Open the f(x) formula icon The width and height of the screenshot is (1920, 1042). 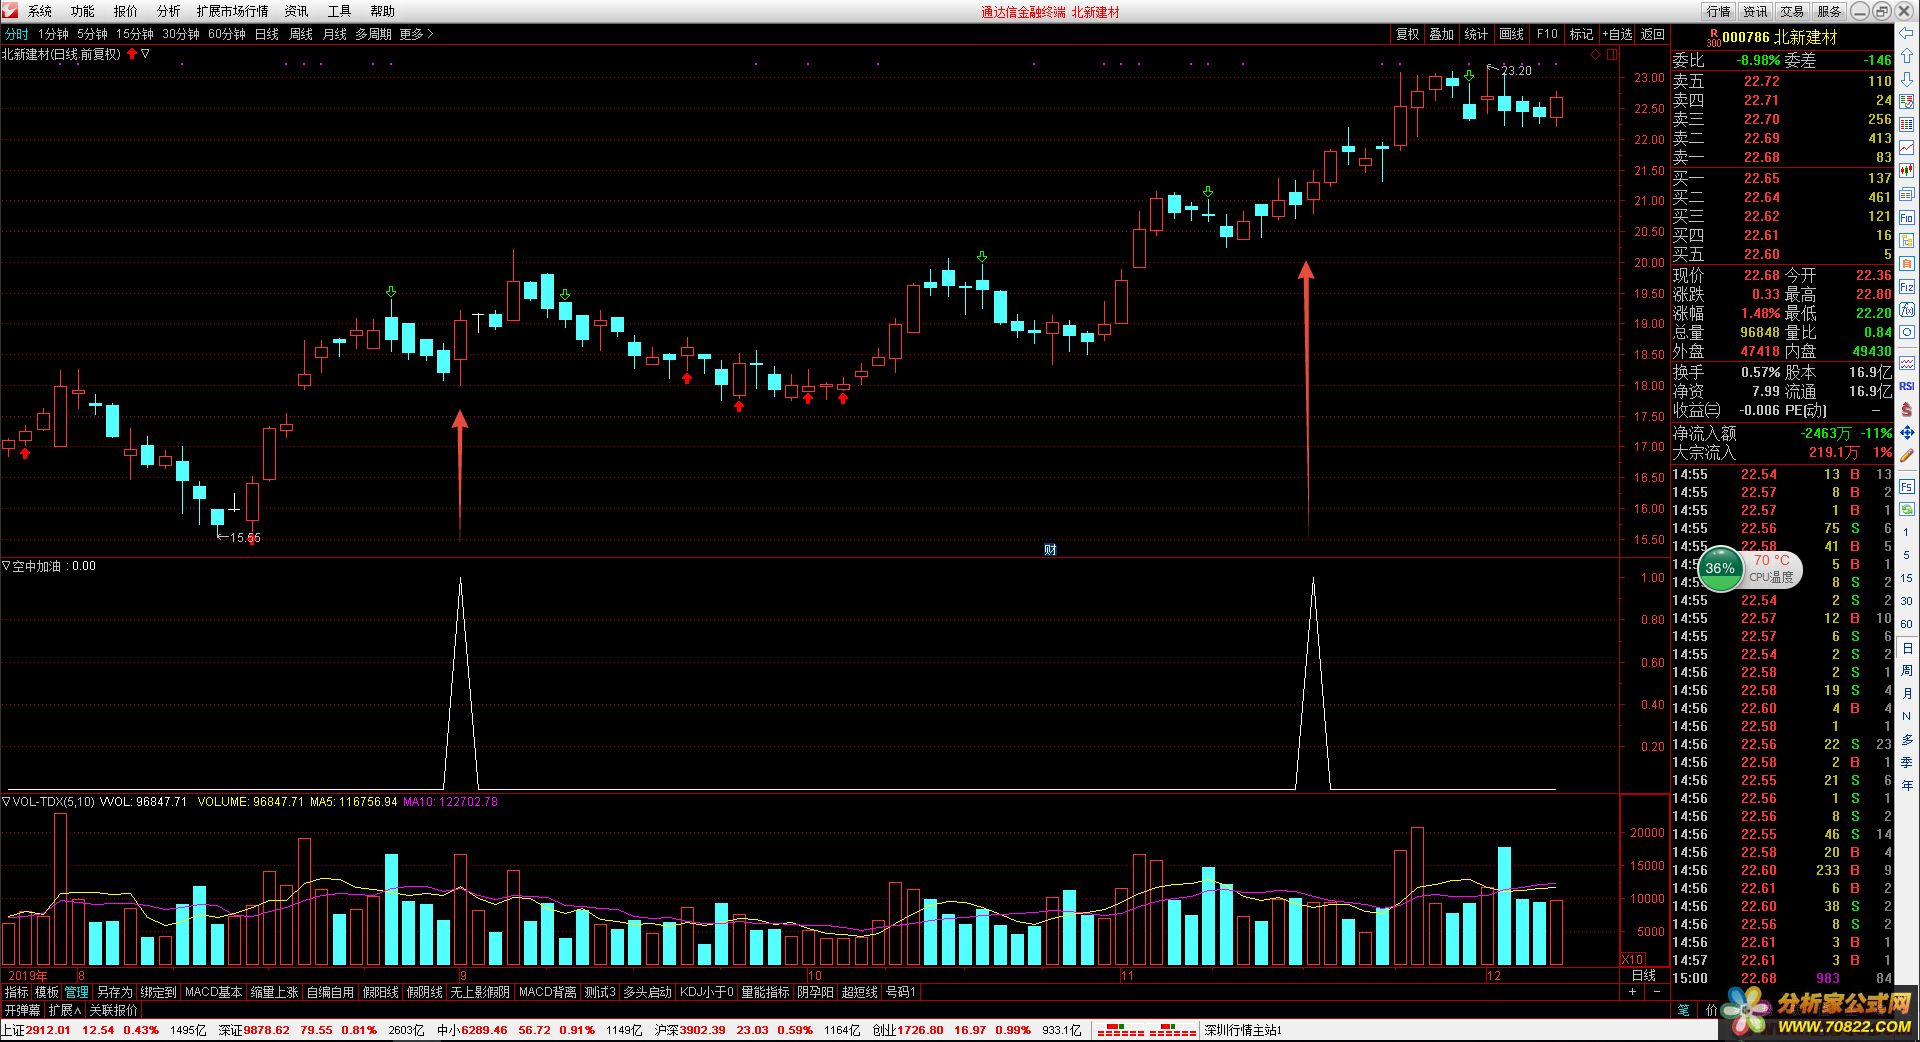1907,310
